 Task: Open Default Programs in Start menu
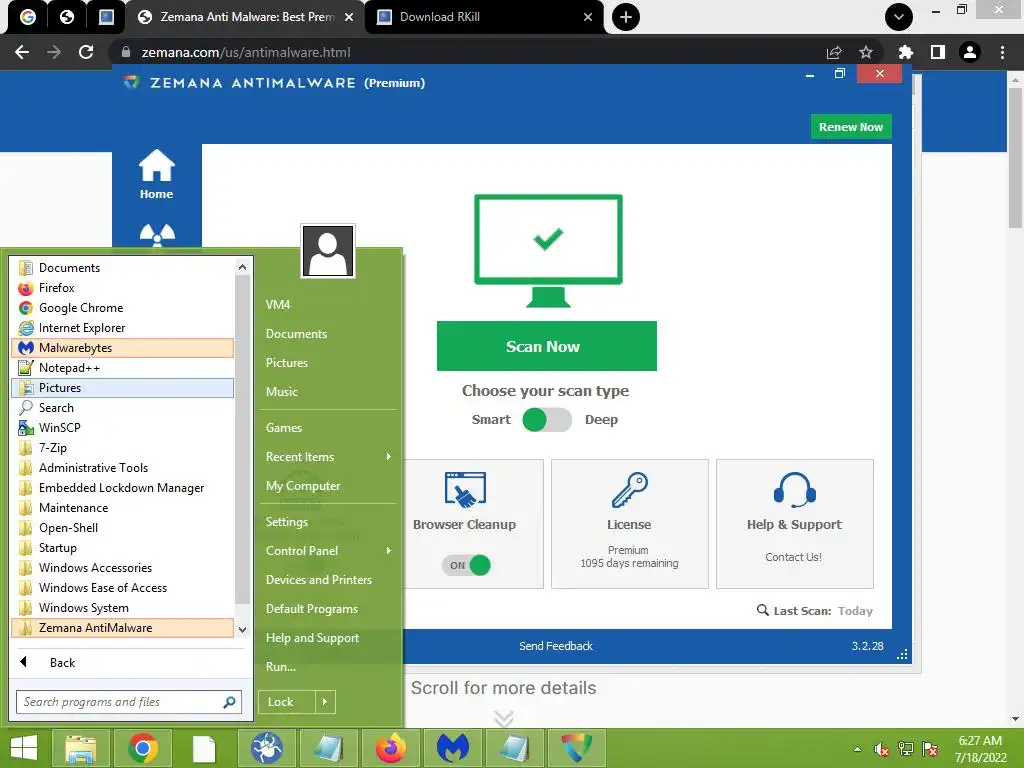(312, 609)
